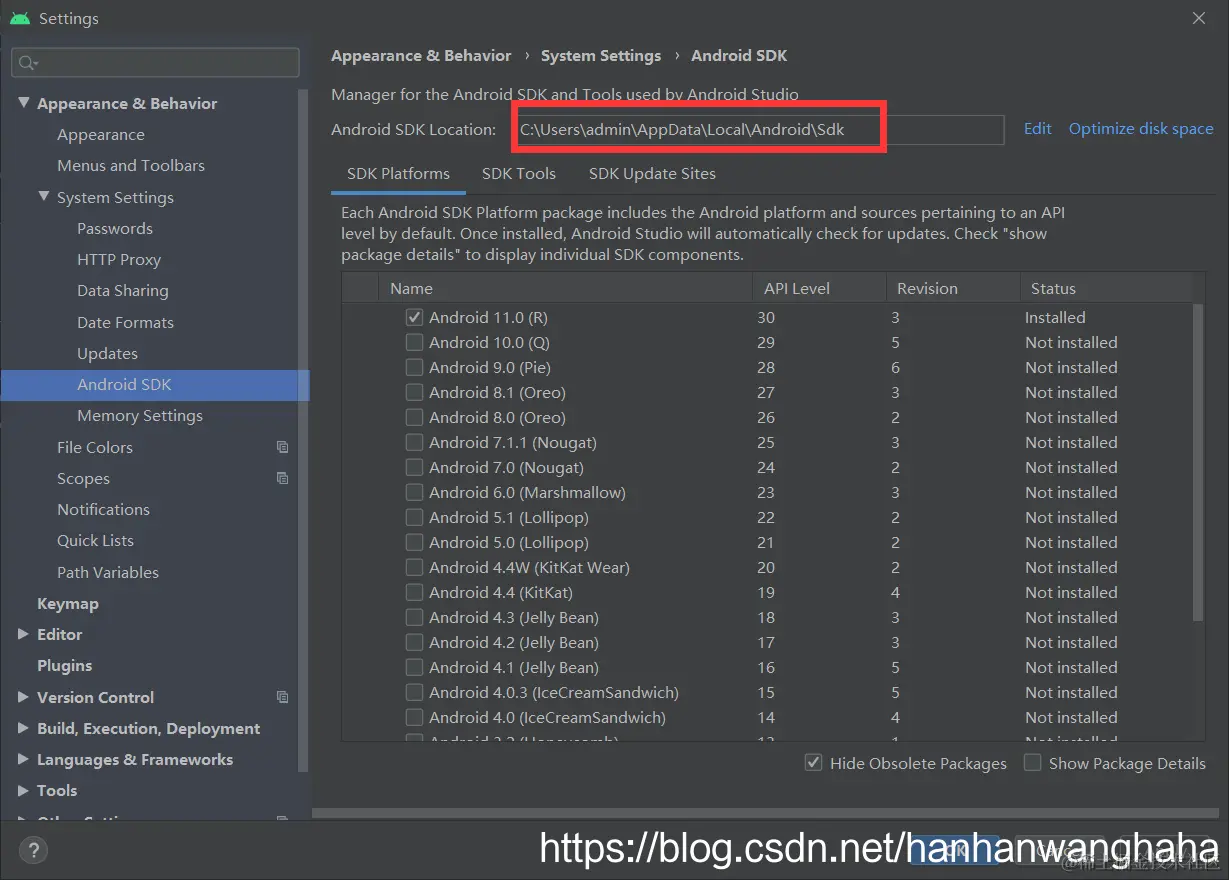Image resolution: width=1229 pixels, height=880 pixels.
Task: Click the settings tree vertical scrollbar
Action: click(x=304, y=430)
